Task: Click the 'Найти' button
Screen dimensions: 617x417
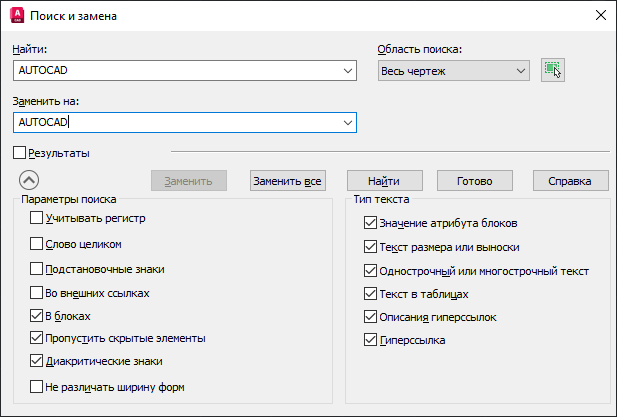Action: [x=384, y=181]
